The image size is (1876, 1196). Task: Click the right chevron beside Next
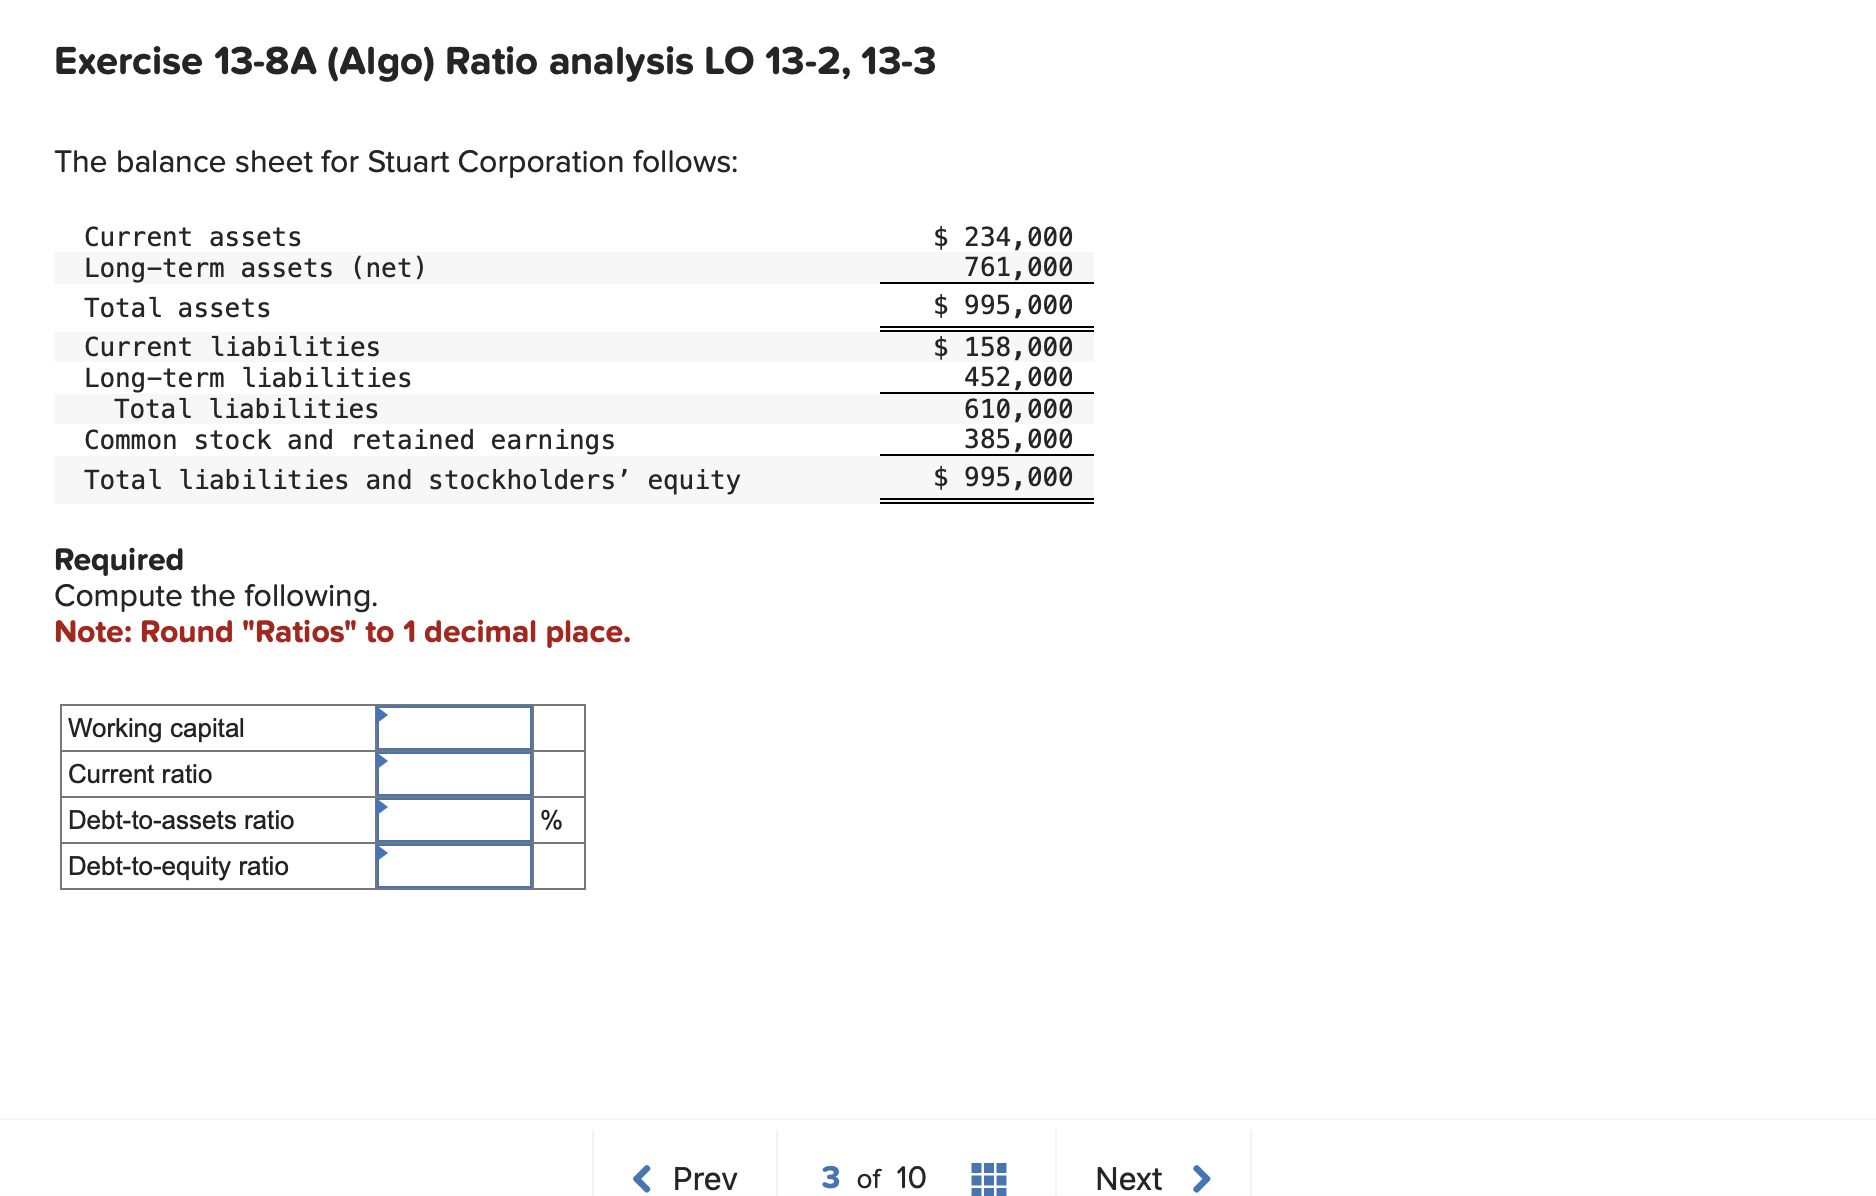(1202, 1178)
